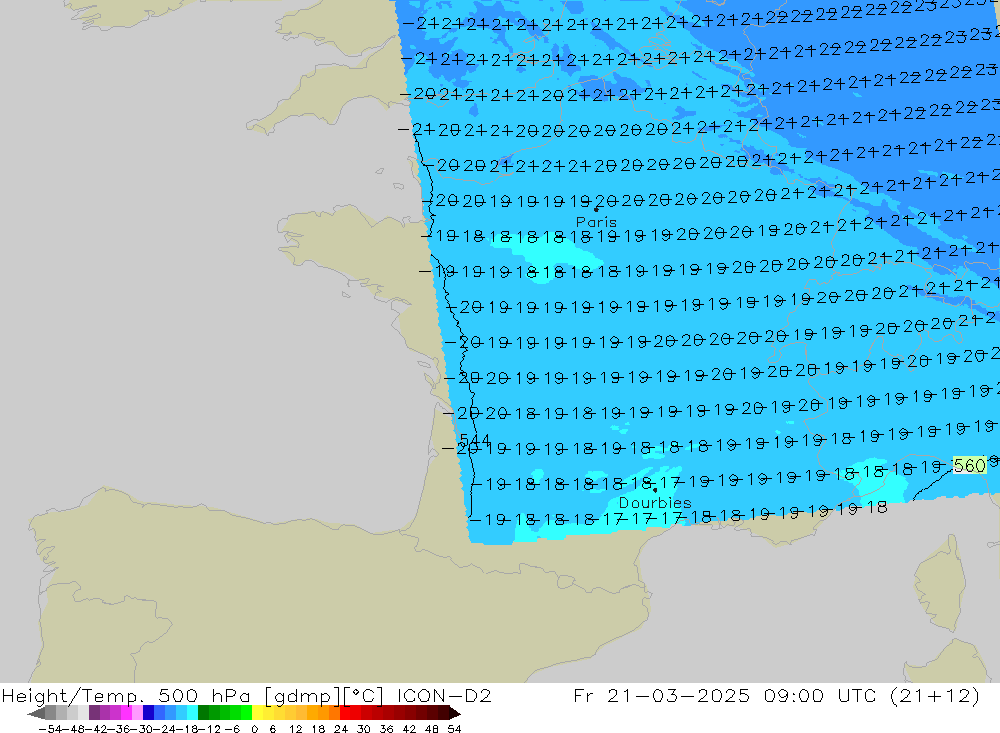The height and width of the screenshot is (733, 1000).
Task: Click the 0 legend scale value
Action: coord(254,729)
